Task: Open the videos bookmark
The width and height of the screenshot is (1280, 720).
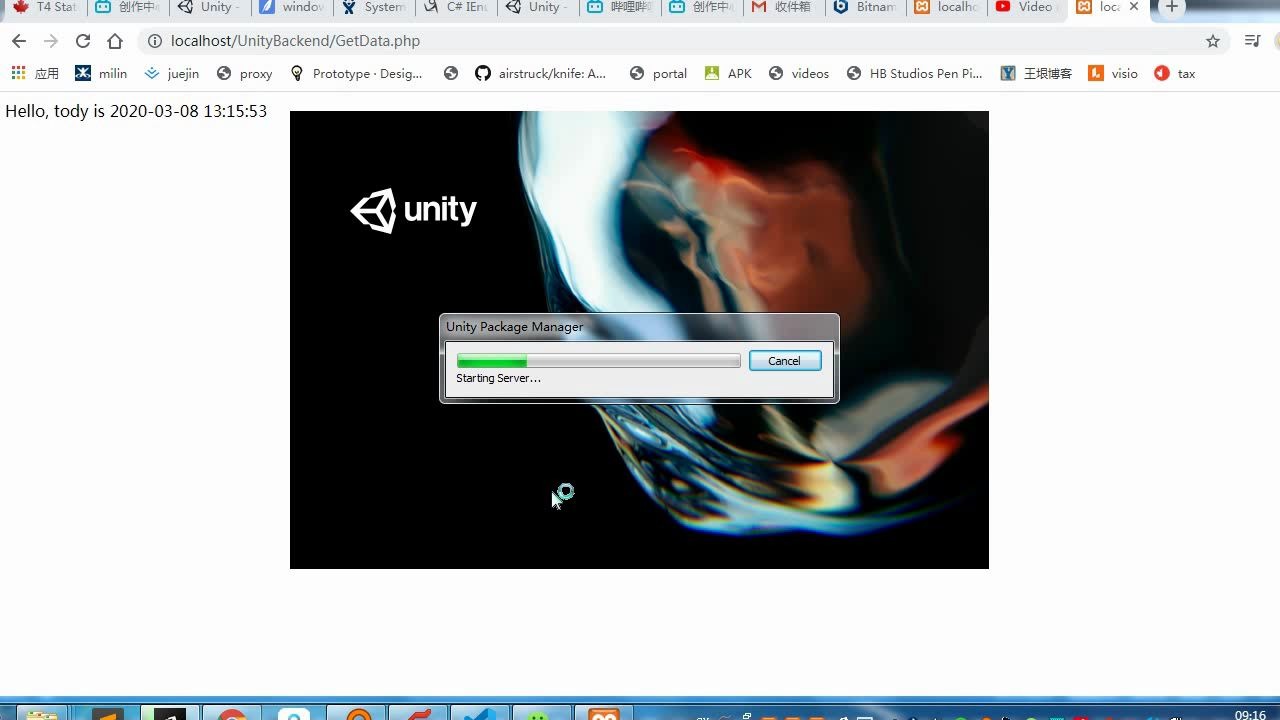Action: (x=799, y=73)
